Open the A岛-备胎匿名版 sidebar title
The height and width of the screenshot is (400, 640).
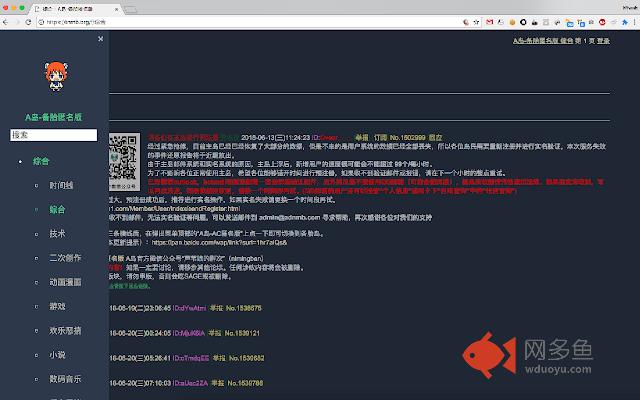coord(53,117)
